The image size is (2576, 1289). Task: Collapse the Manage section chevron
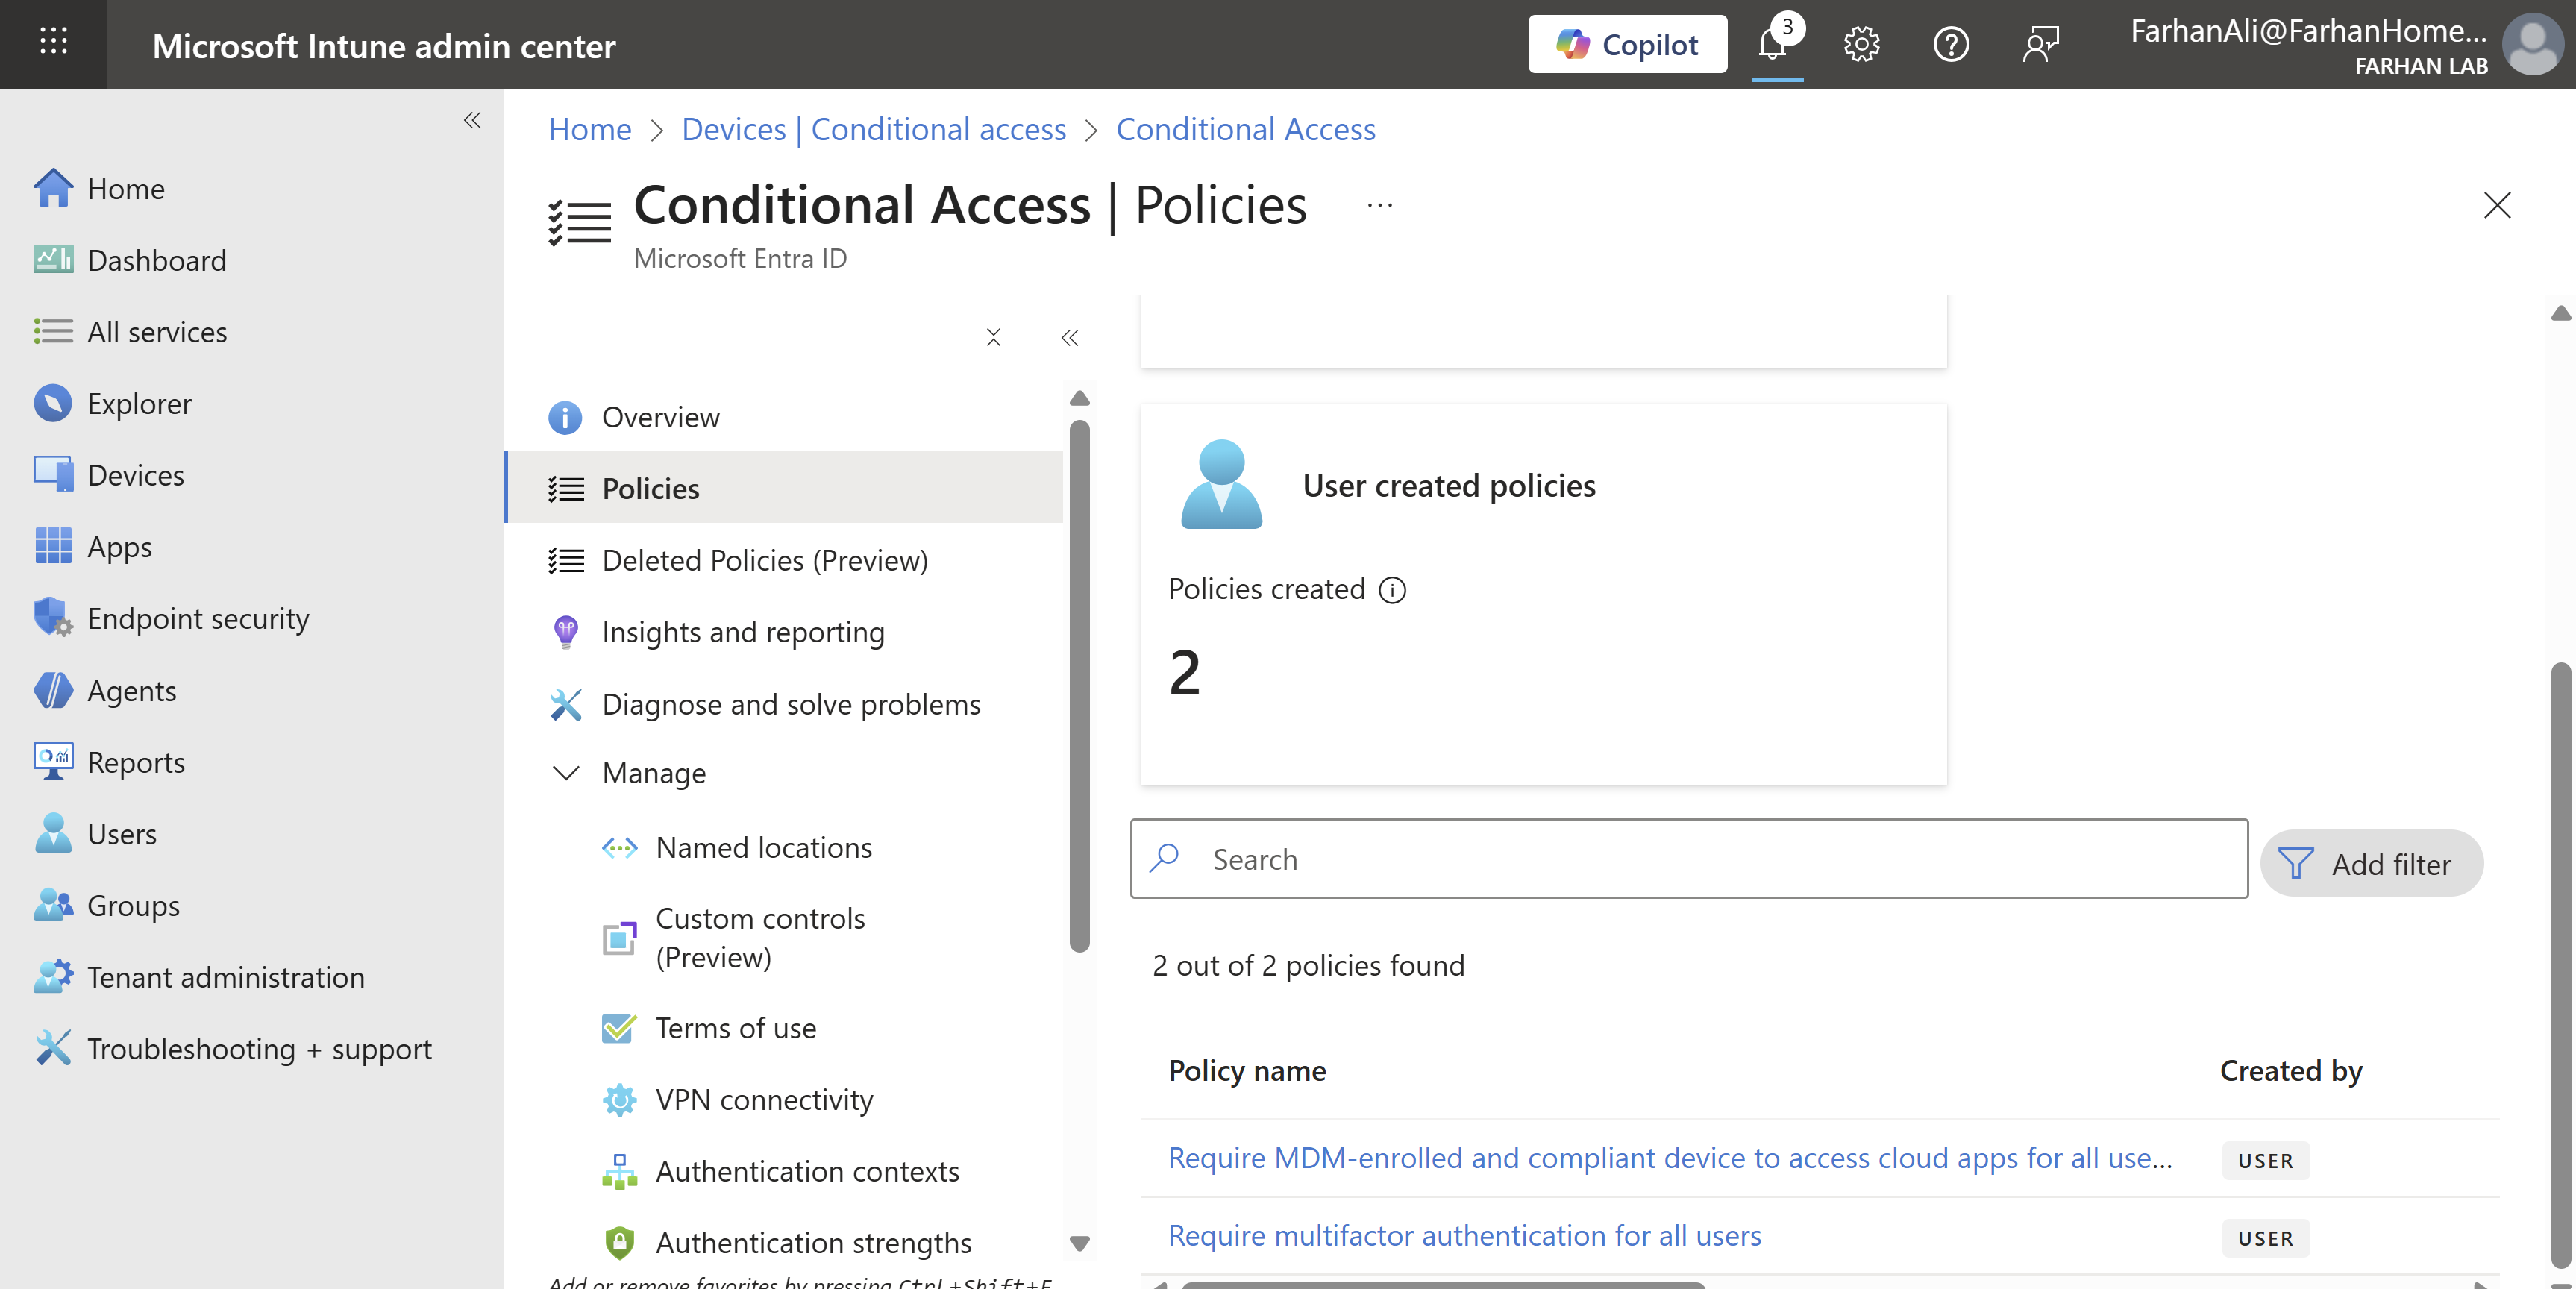(566, 773)
